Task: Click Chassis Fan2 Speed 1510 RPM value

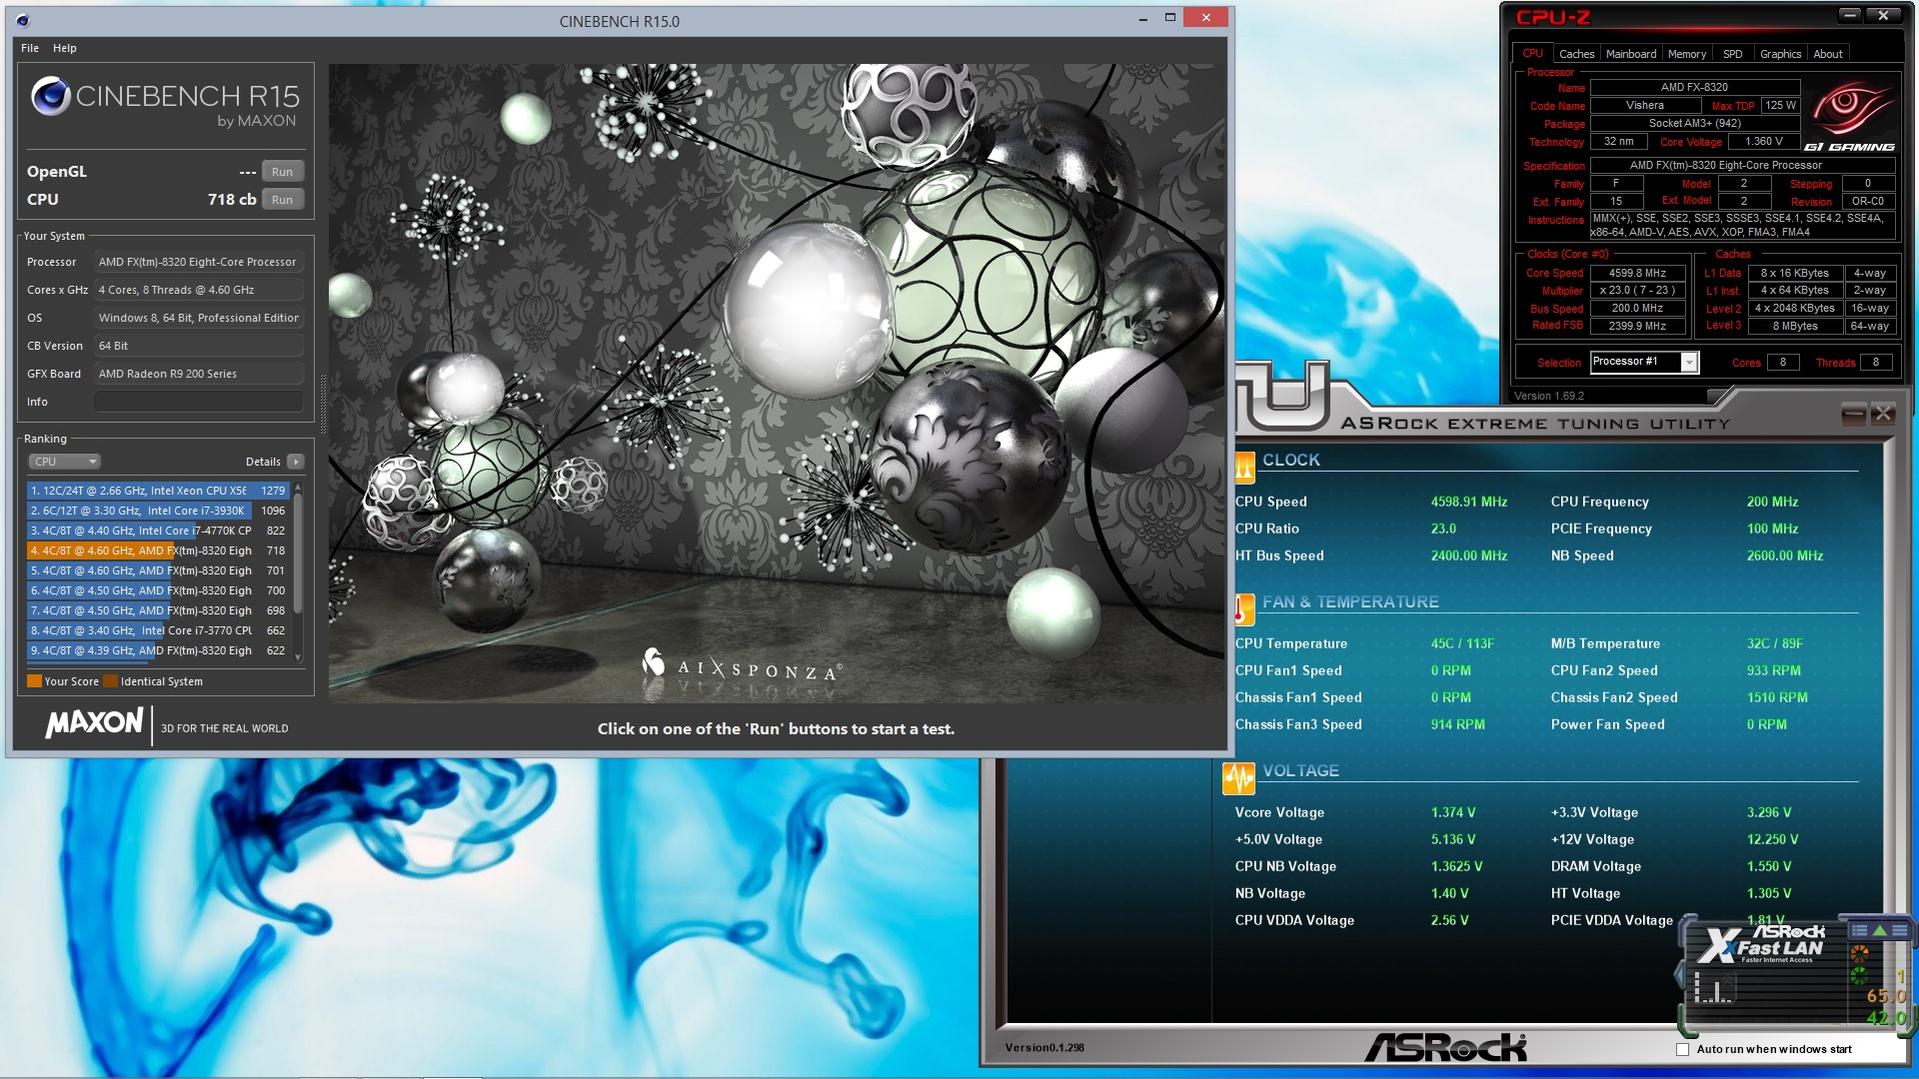Action: point(1777,698)
